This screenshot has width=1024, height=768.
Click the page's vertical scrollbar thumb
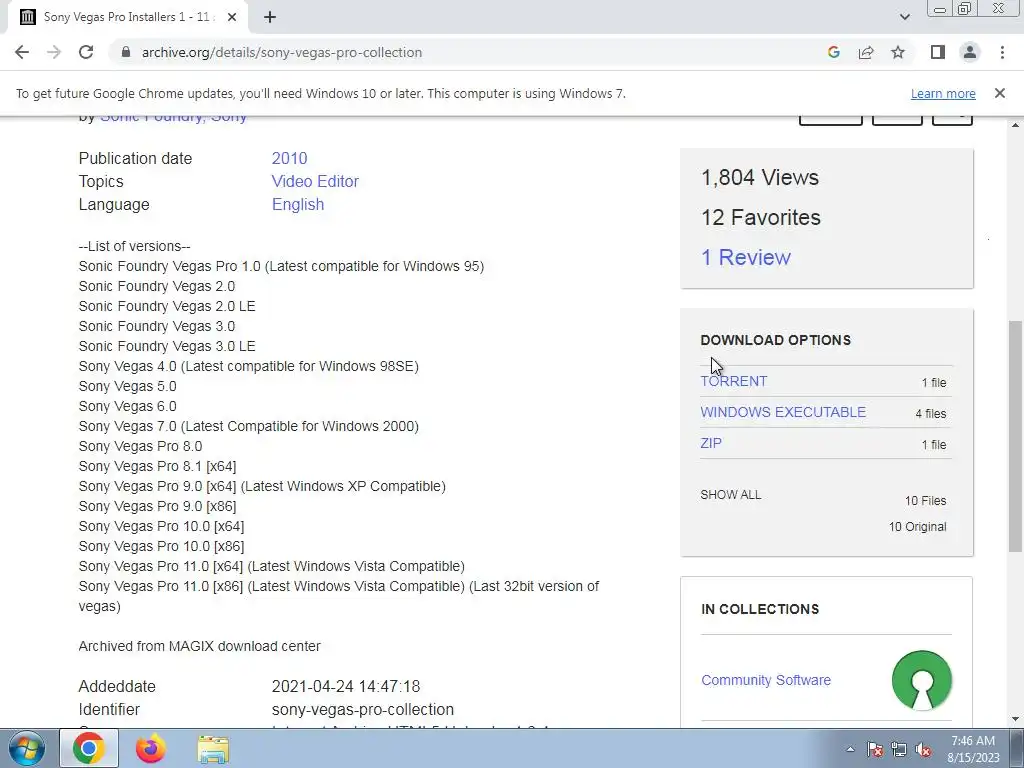point(1016,435)
